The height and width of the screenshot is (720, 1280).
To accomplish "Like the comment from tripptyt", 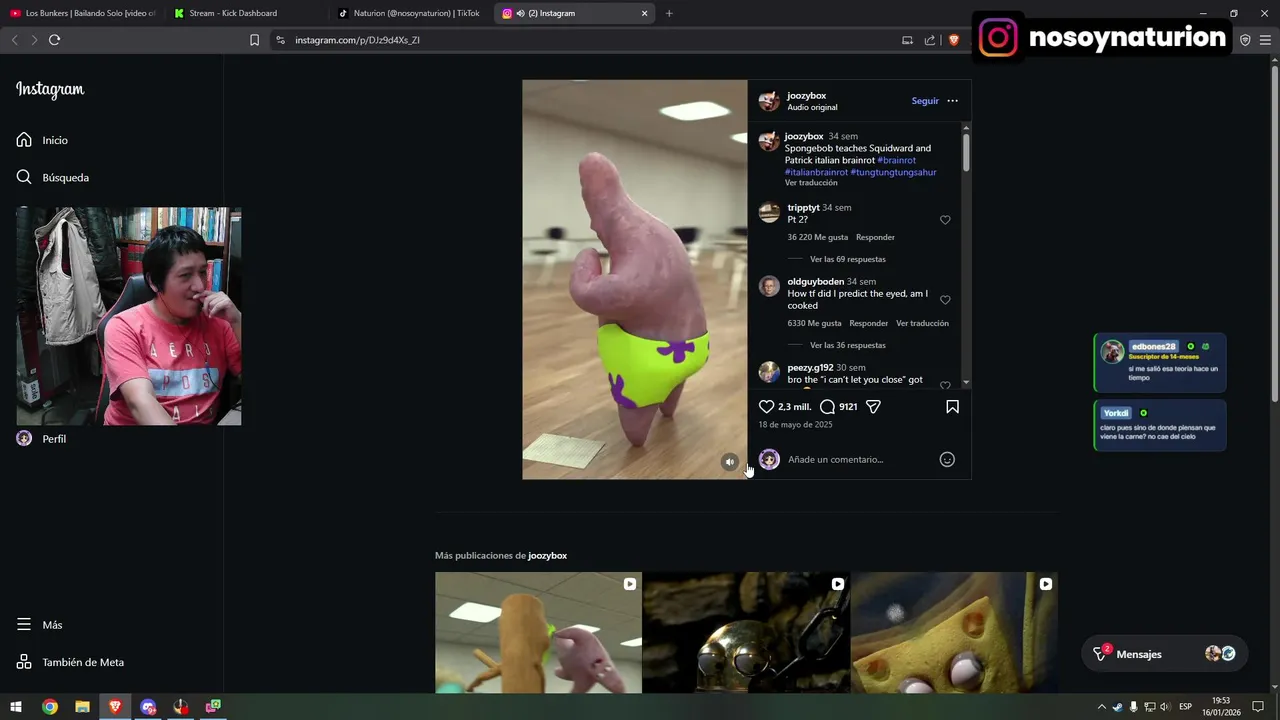I will click(x=945, y=220).
